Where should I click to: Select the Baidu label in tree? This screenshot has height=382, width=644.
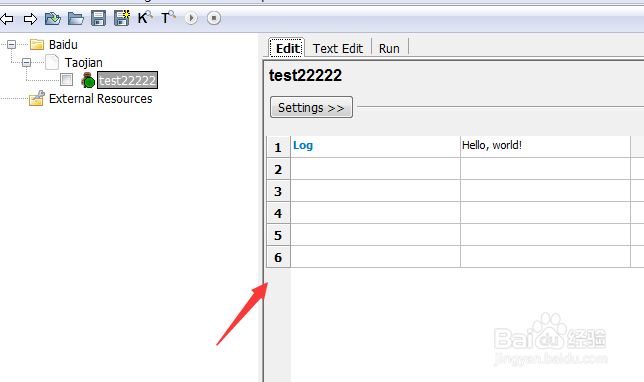(63, 44)
